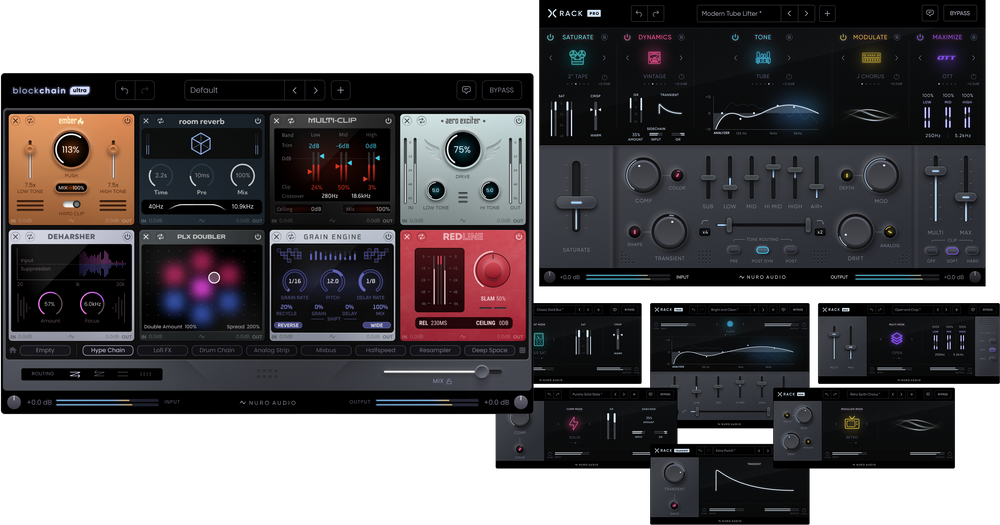This screenshot has height=525, width=1000.
Task: Toggle the Hard Clip switch on Ember
Action: 71,204
